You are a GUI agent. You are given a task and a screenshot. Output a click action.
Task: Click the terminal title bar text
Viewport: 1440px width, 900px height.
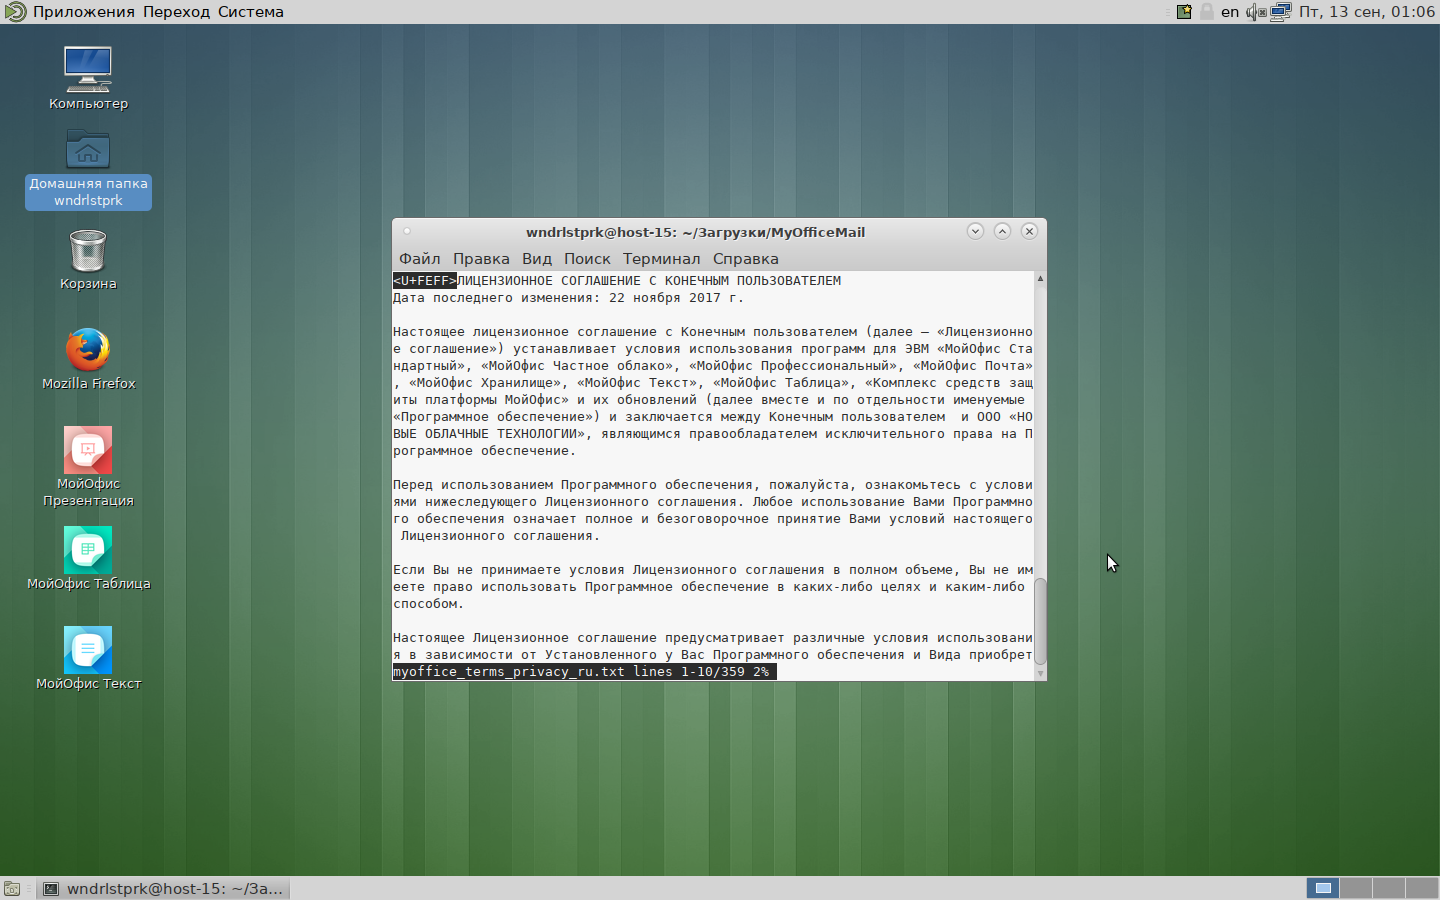point(696,232)
